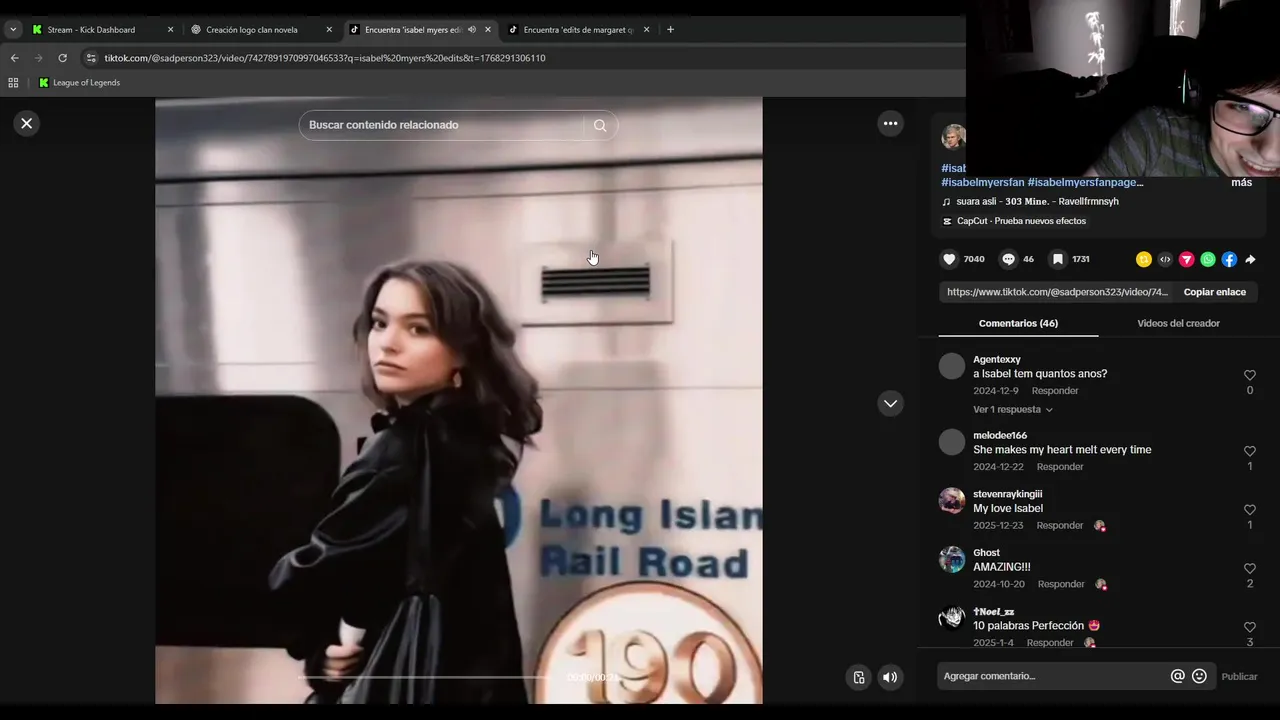This screenshot has height=720, width=1280.
Task: Save video with bookmark icon
Action: click(1057, 259)
